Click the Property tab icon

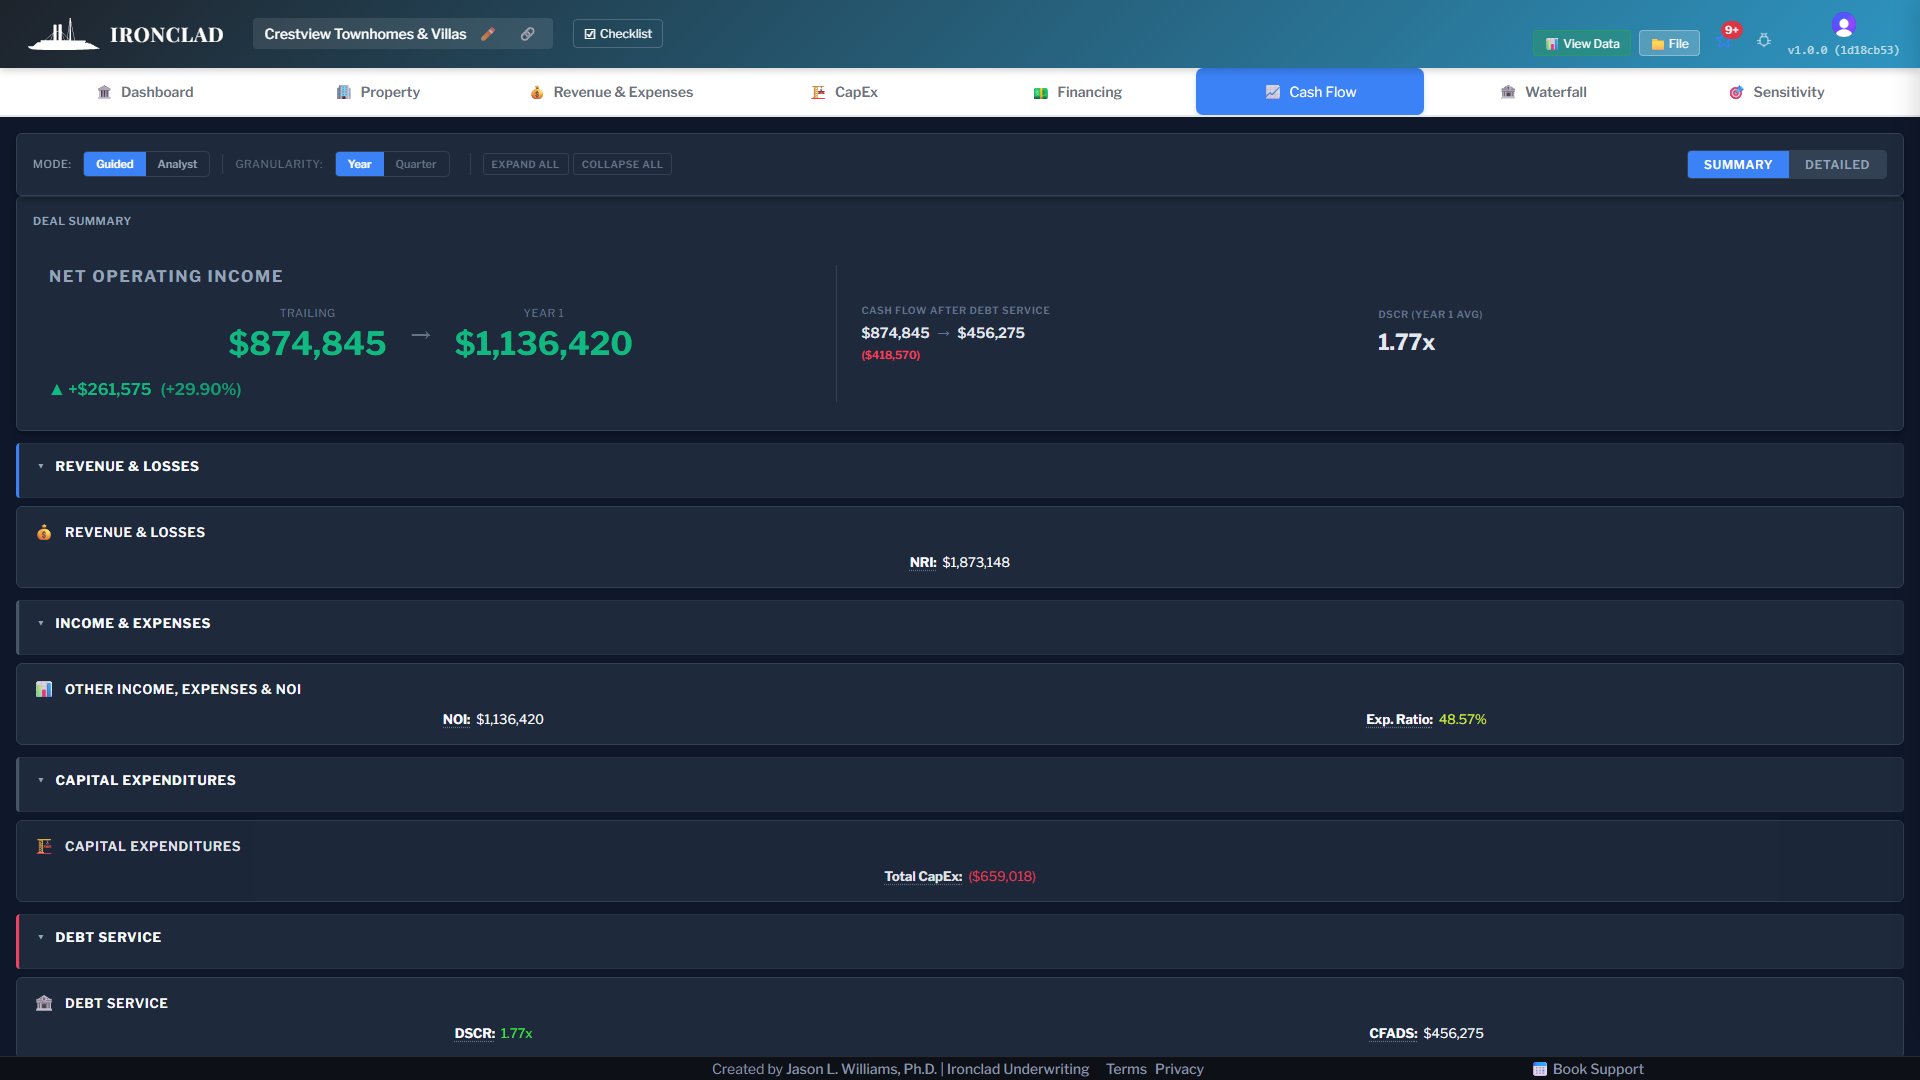[344, 92]
